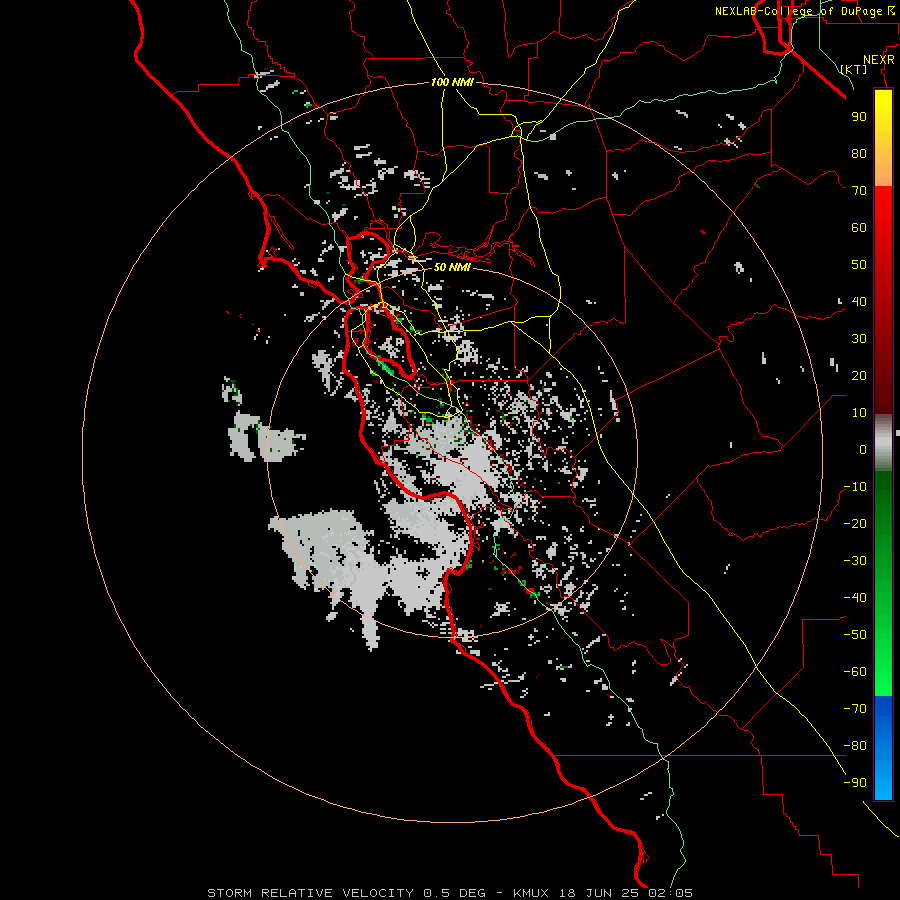Click the NEXR label above the color bar
The width and height of the screenshot is (900, 900).
879,59
